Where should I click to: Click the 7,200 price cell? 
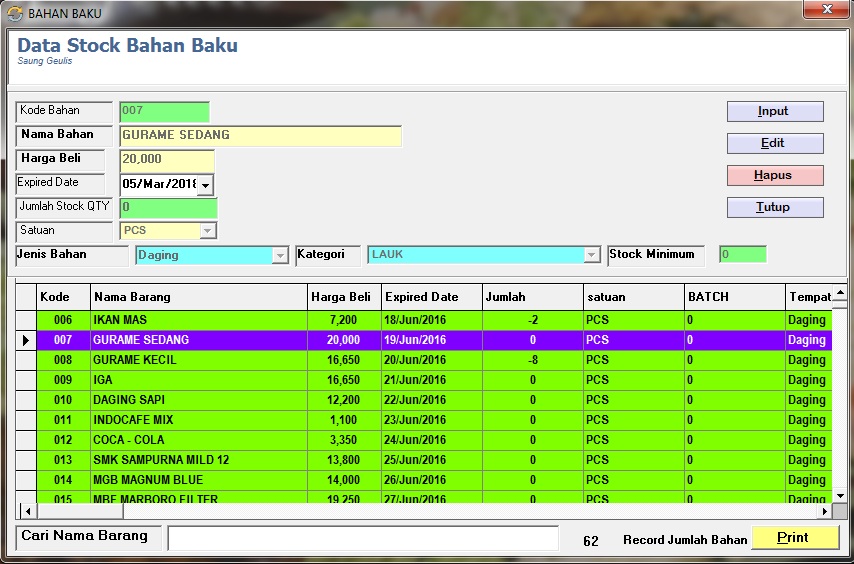pos(344,321)
